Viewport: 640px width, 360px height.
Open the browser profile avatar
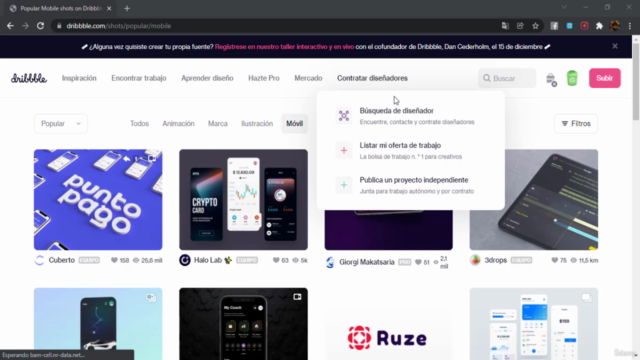click(615, 26)
